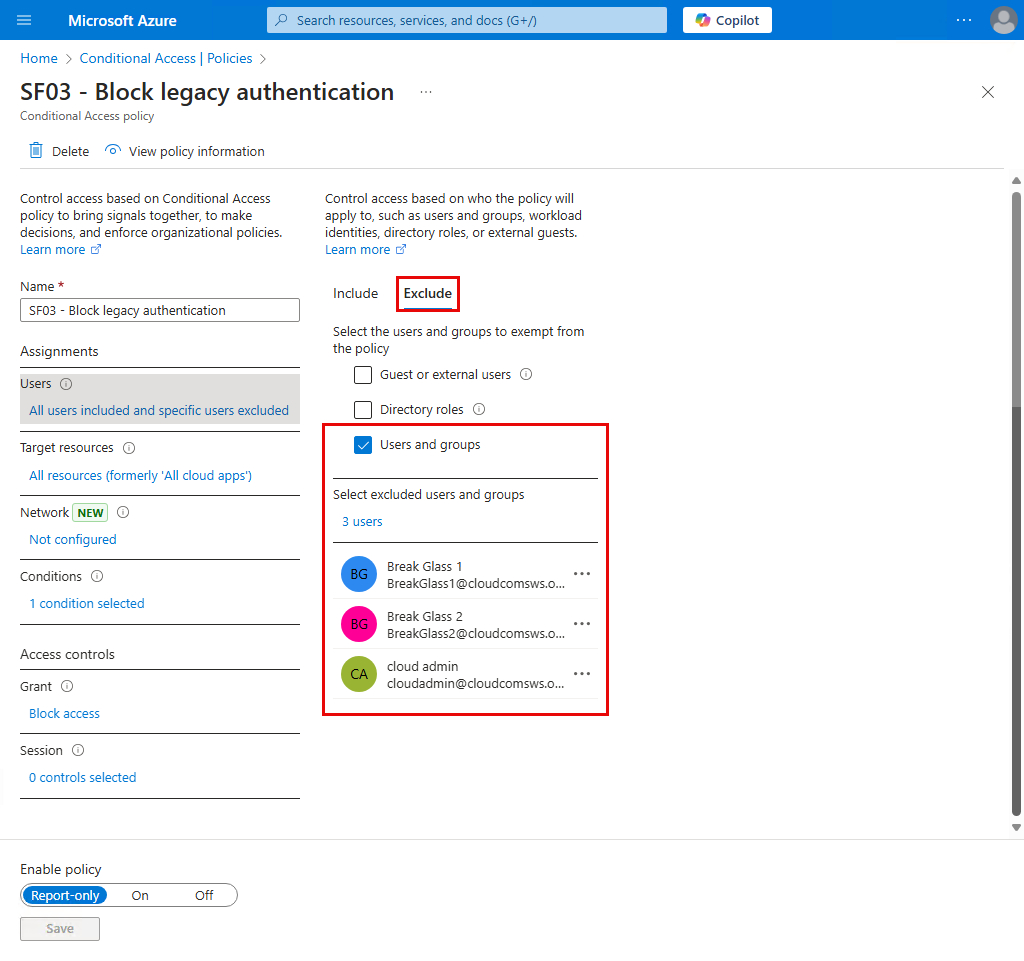The width and height of the screenshot is (1024, 961).
Task: Click the Azure search box
Action: pos(467,20)
